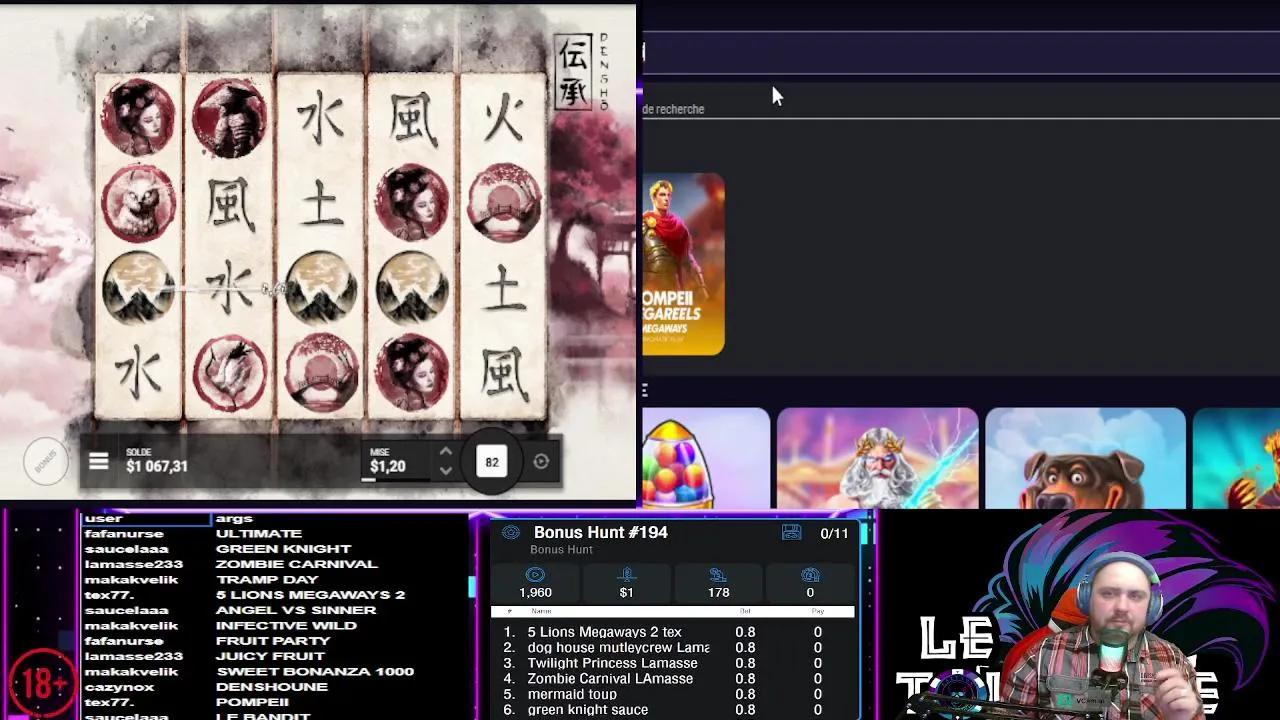Click the 'Name' column header in hunt table
The width and height of the screenshot is (1280, 720).
(541, 611)
